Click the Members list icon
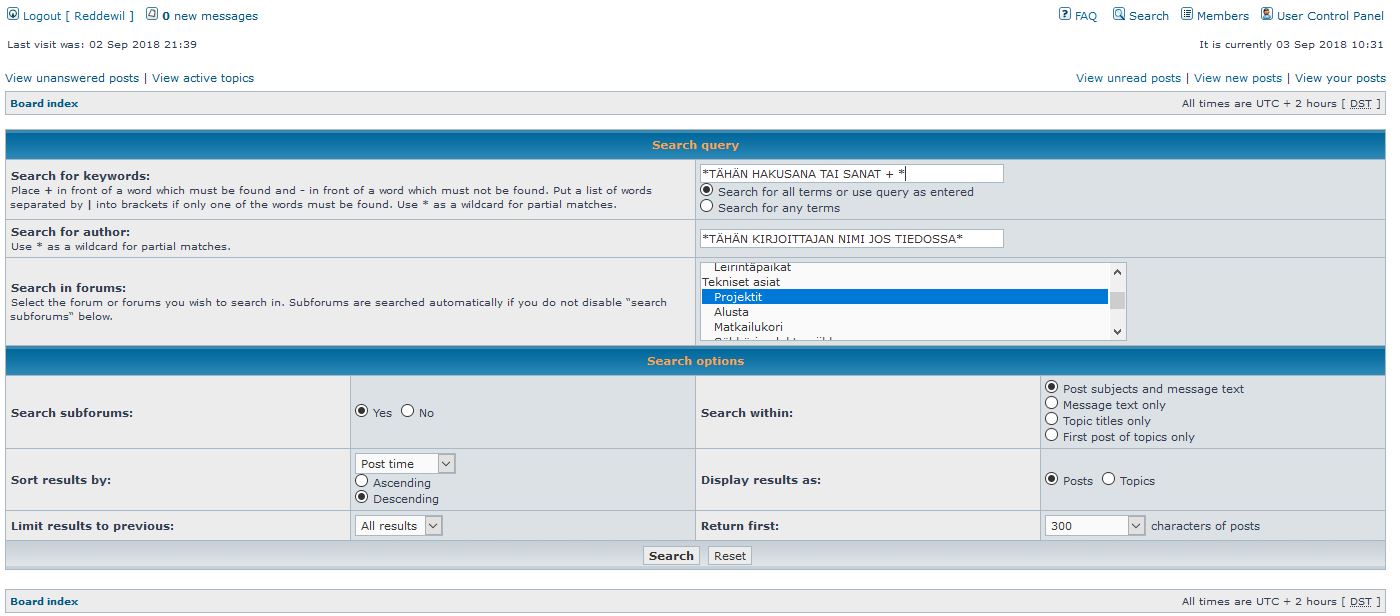Image resolution: width=1400 pixels, height=616 pixels. point(1187,15)
